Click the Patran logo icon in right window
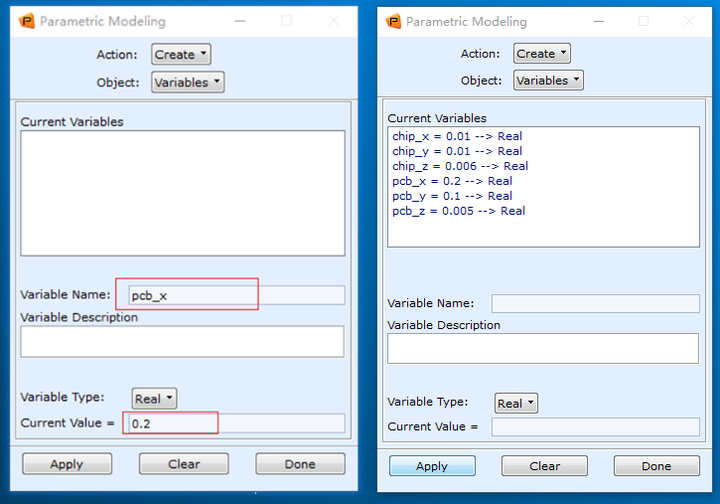The image size is (720, 504). 394,22
